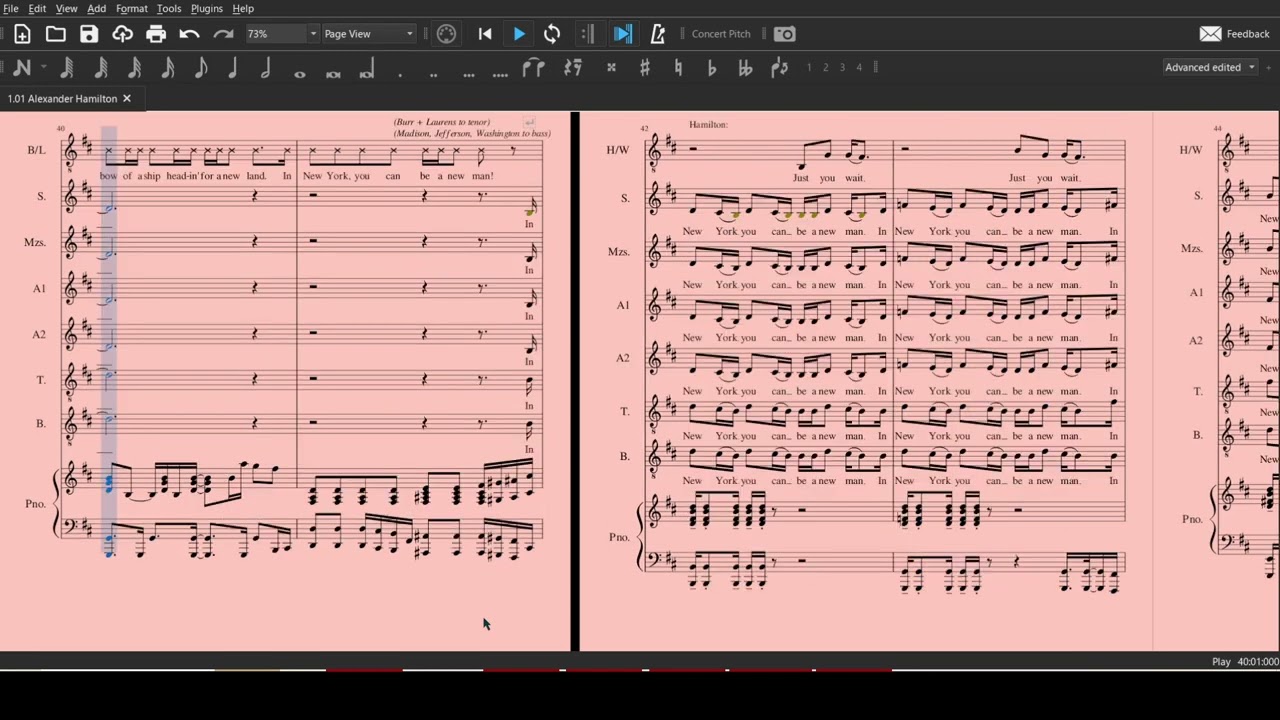Screen dimensions: 1280x720
Task: Open the Page View mode dropdown
Action: point(368,34)
